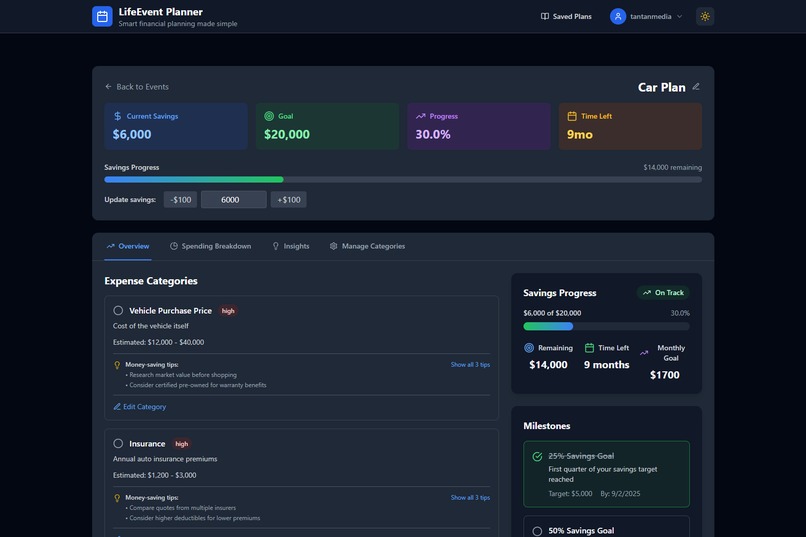
Task: Toggle light mode with the sun icon
Action: (705, 16)
